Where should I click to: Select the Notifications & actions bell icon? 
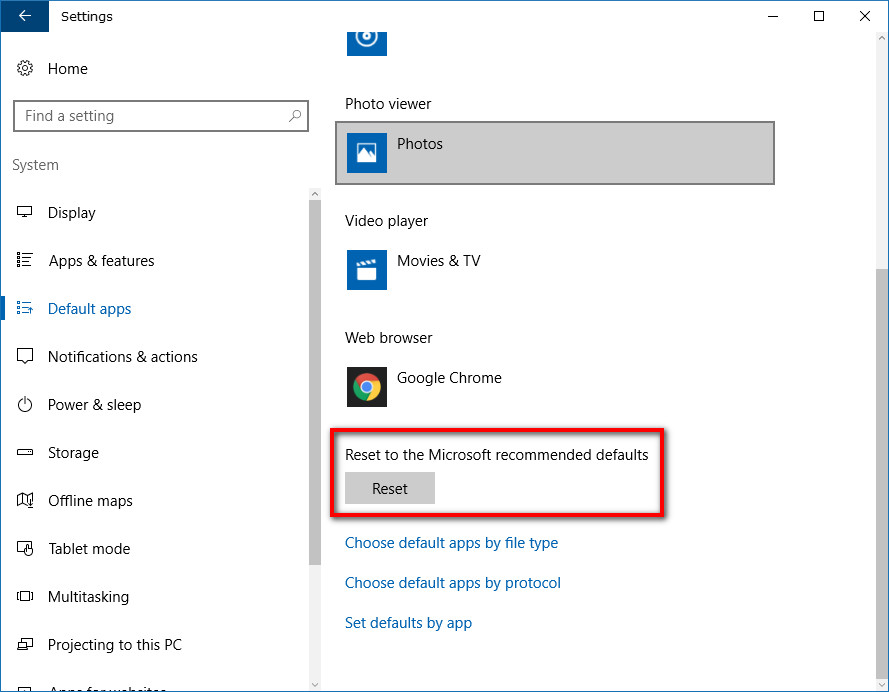click(x=28, y=356)
